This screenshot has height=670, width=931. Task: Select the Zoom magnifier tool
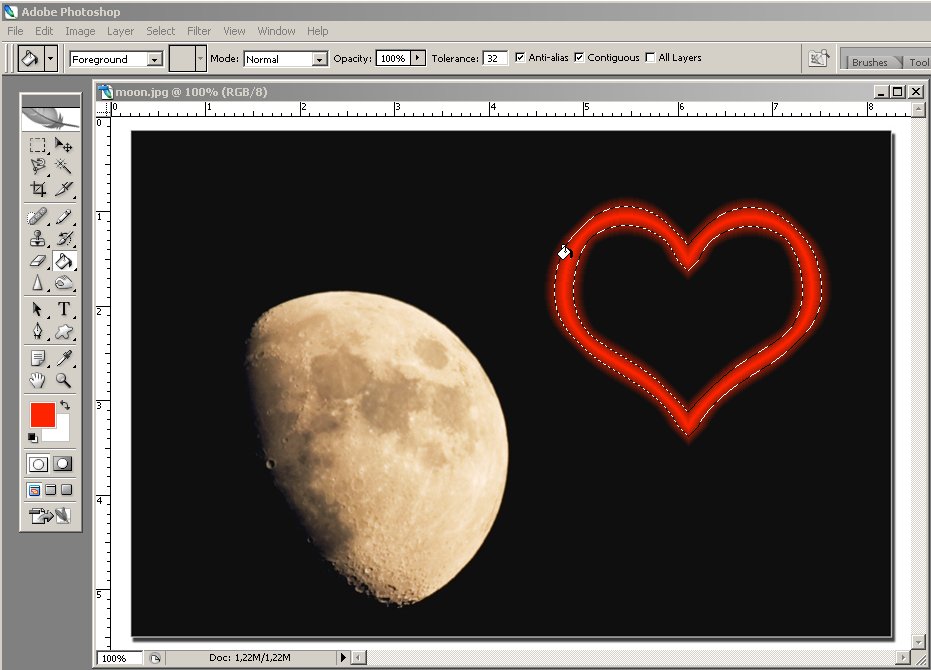pyautogui.click(x=64, y=380)
